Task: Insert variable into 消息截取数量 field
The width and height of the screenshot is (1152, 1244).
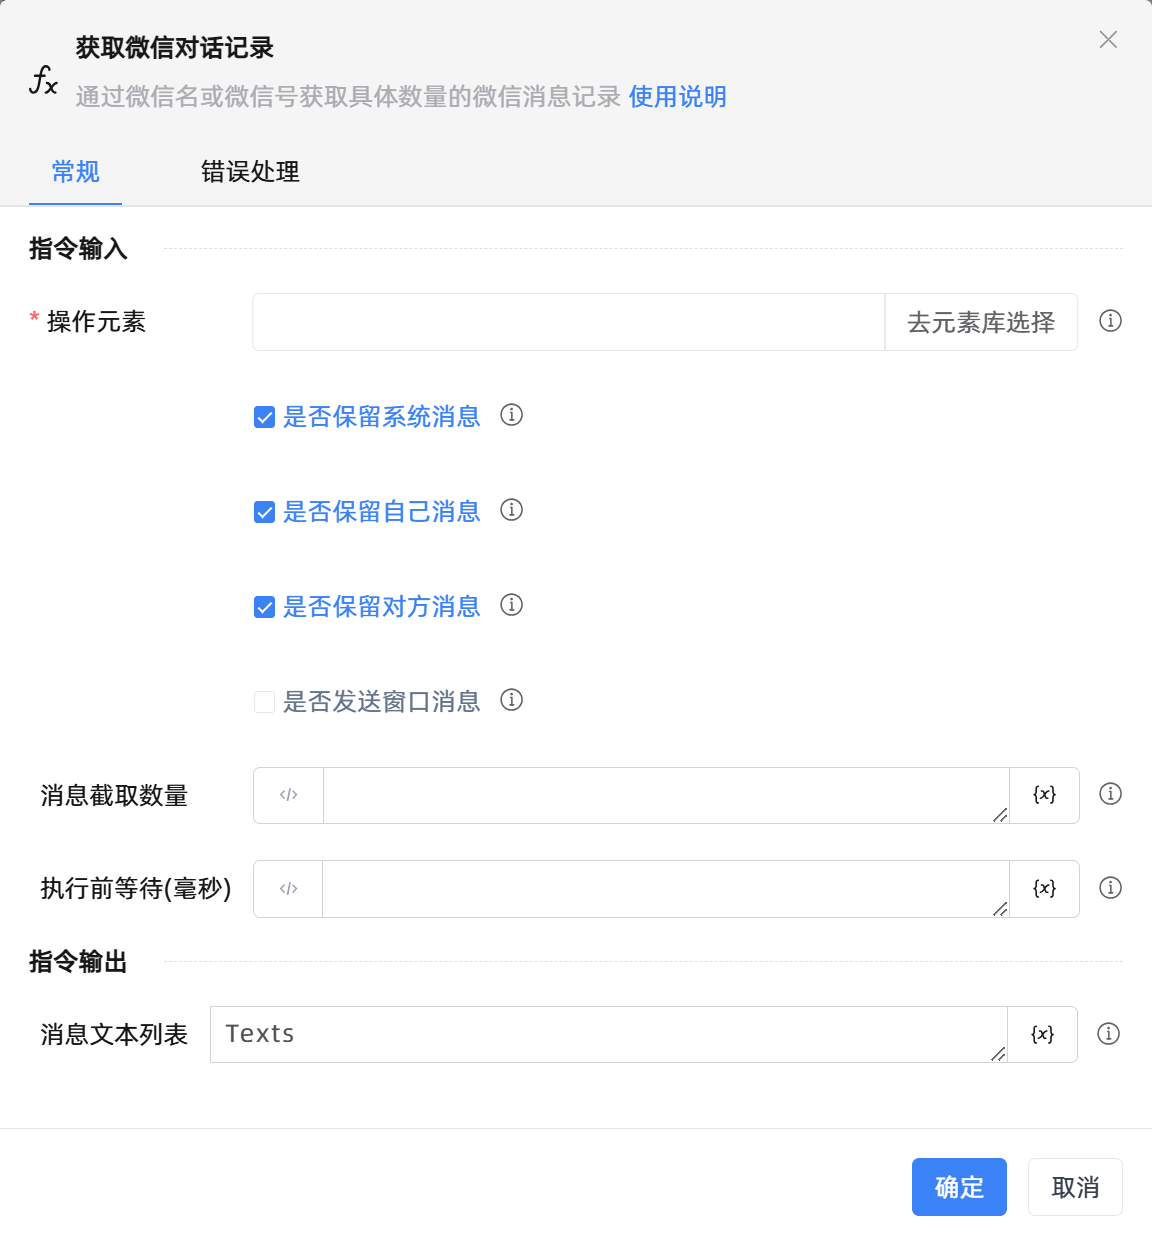Action: click(1044, 795)
